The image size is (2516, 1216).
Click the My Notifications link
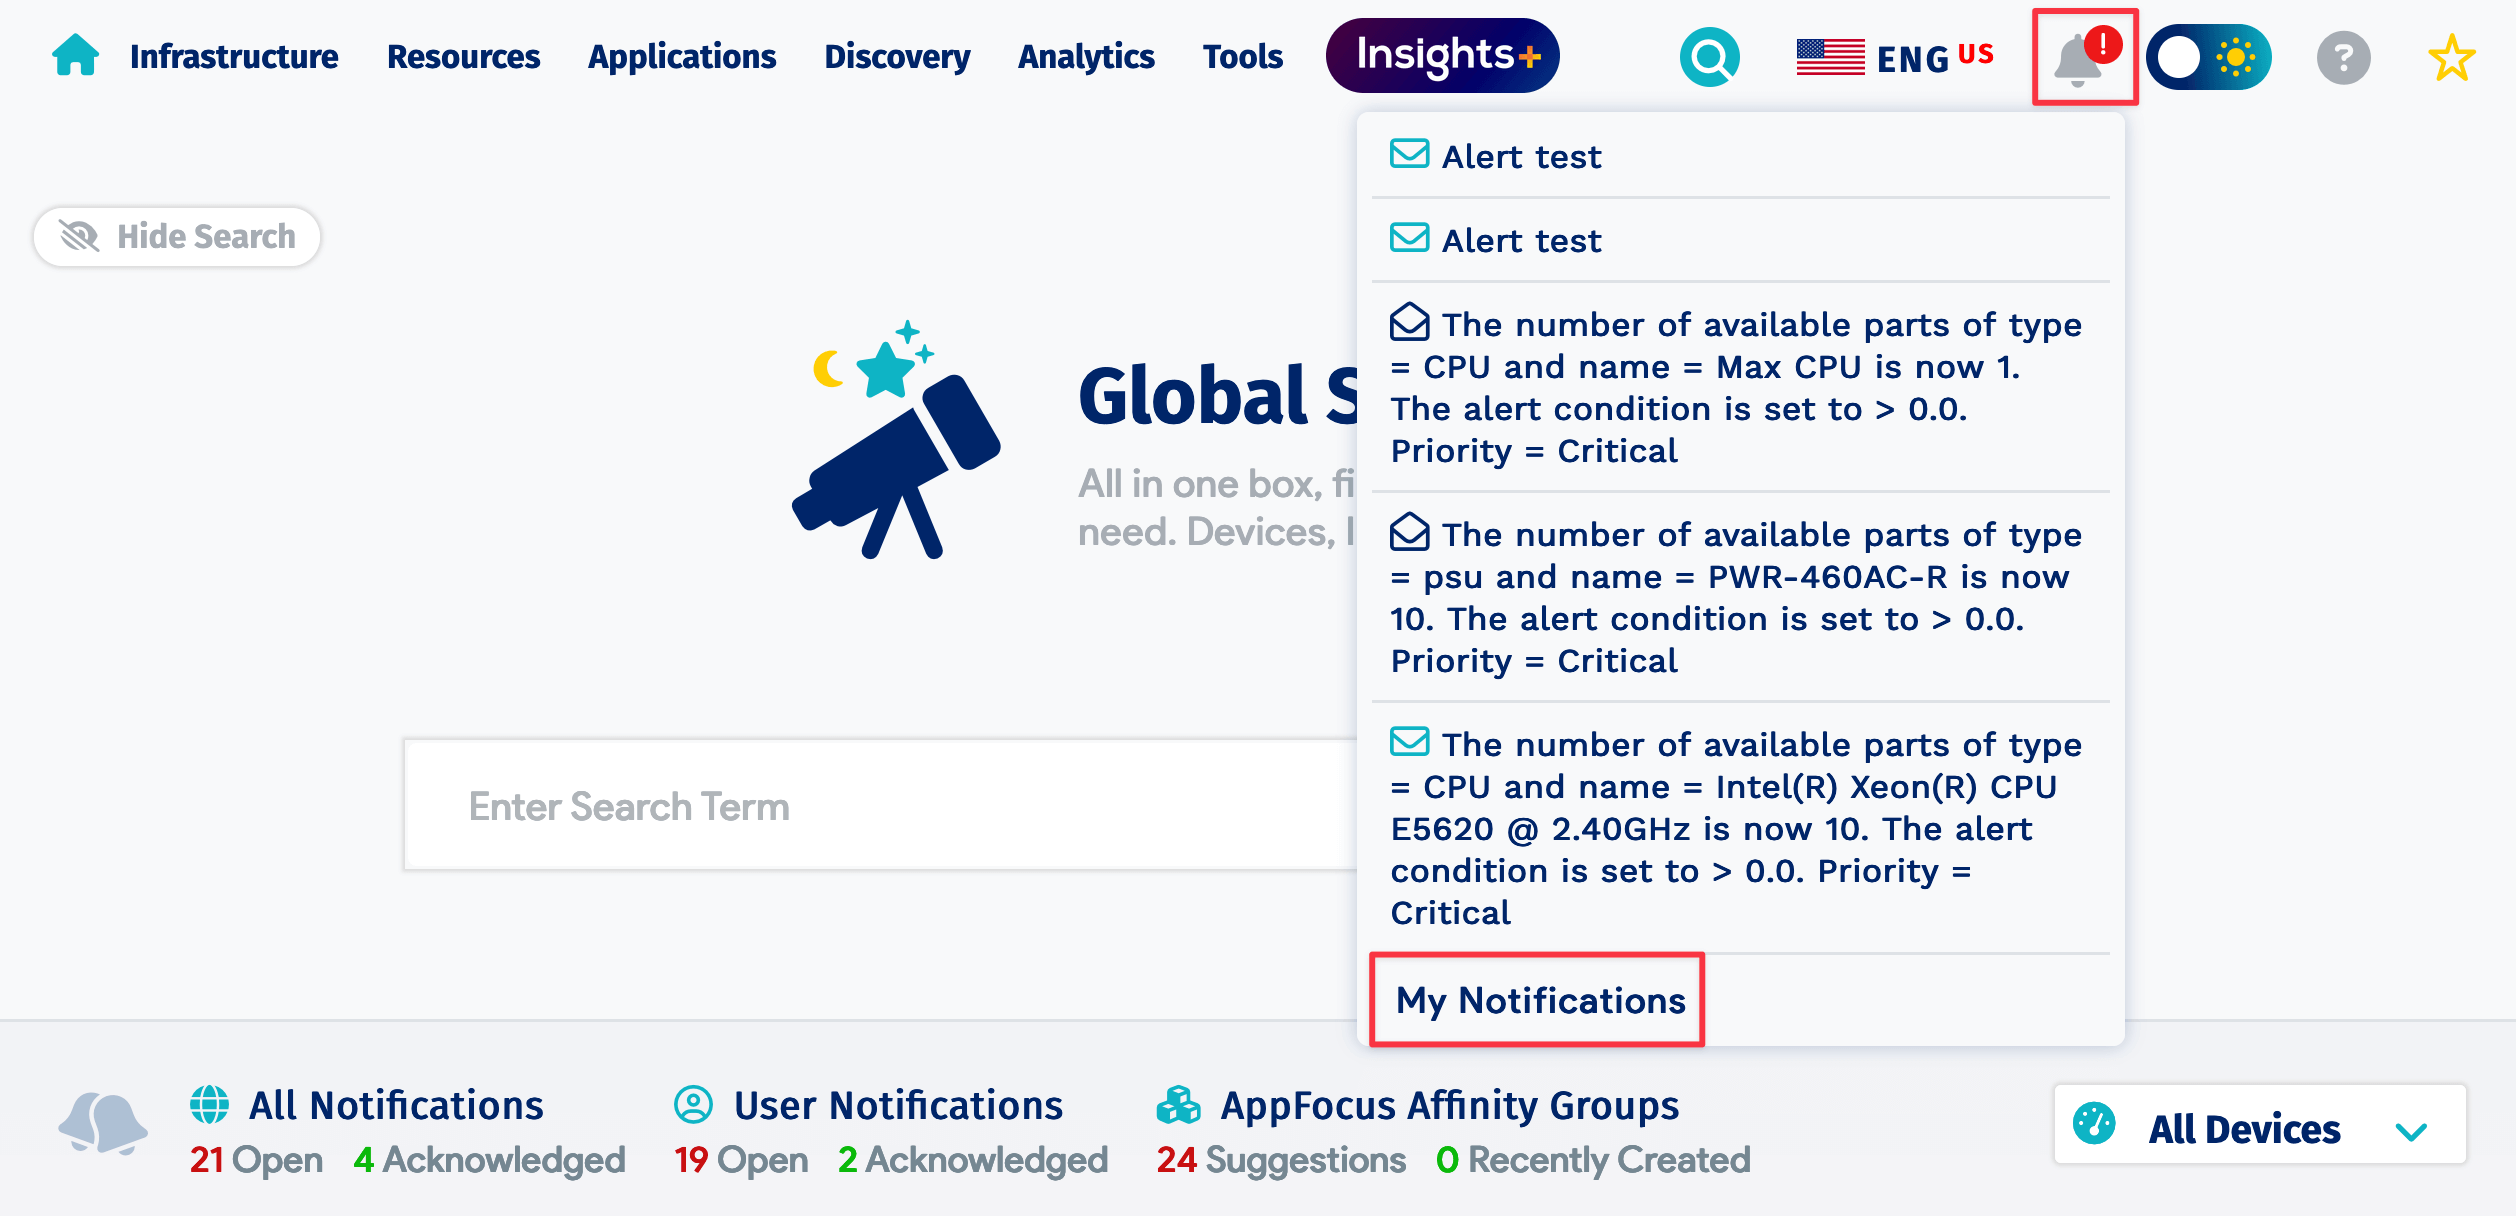coord(1540,1000)
